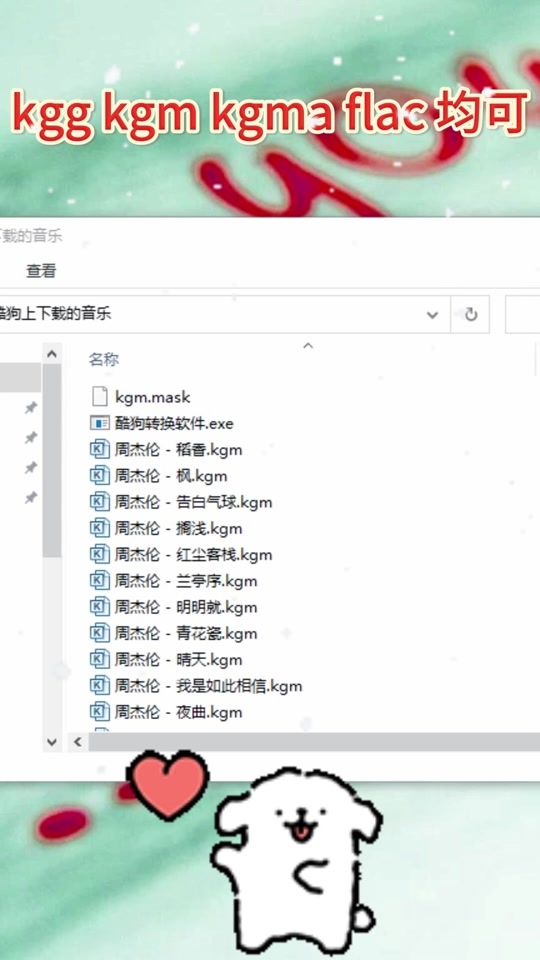The image size is (540, 960).
Task: Click the icon of 周杰伦 - 红尘客栈.kgm
Action: (100, 554)
